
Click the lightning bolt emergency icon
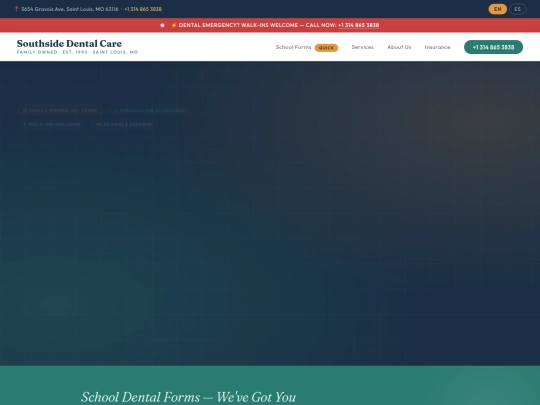[x=174, y=25]
